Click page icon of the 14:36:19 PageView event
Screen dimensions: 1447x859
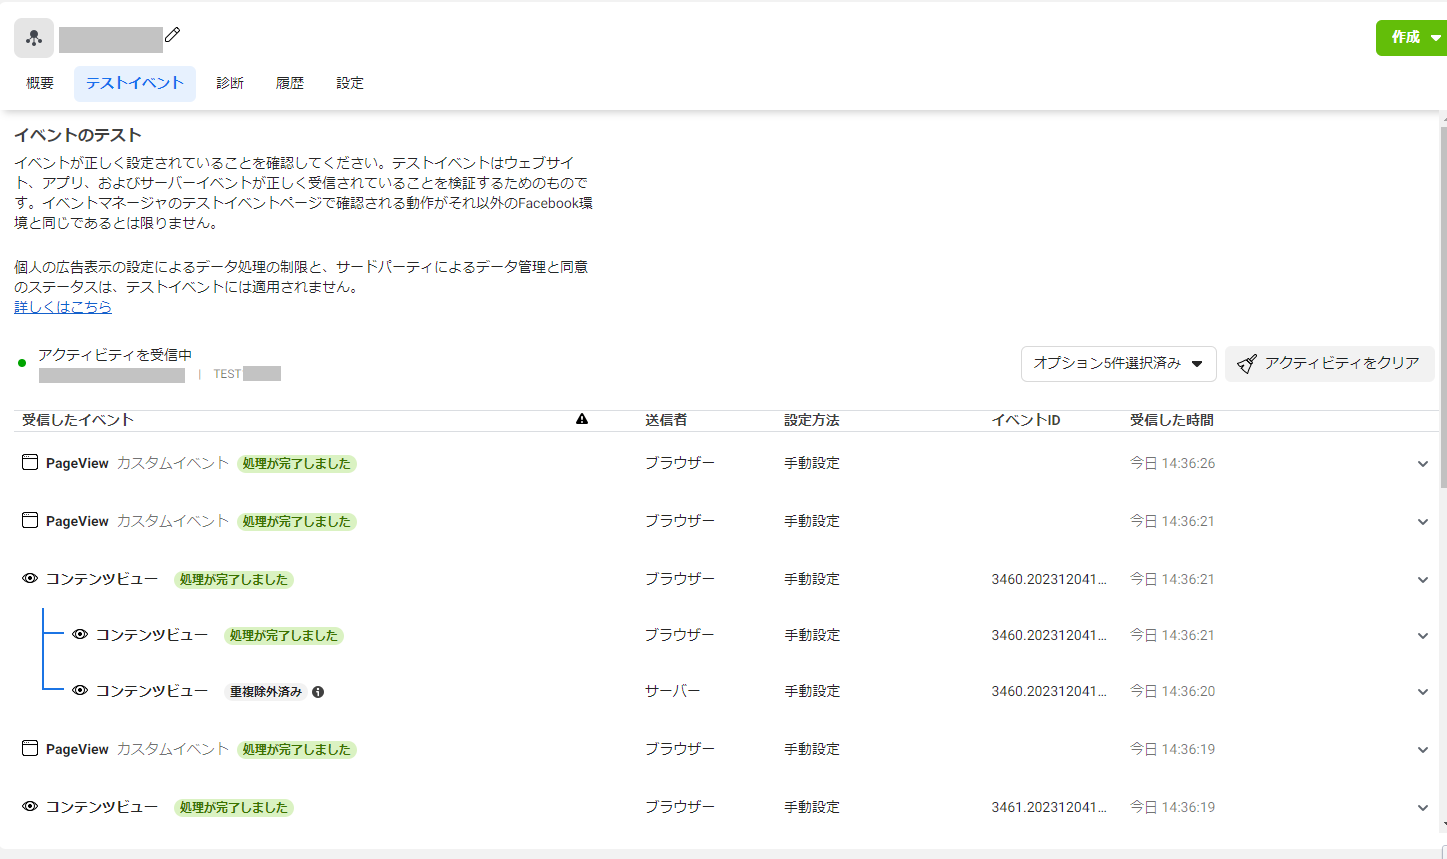(30, 749)
